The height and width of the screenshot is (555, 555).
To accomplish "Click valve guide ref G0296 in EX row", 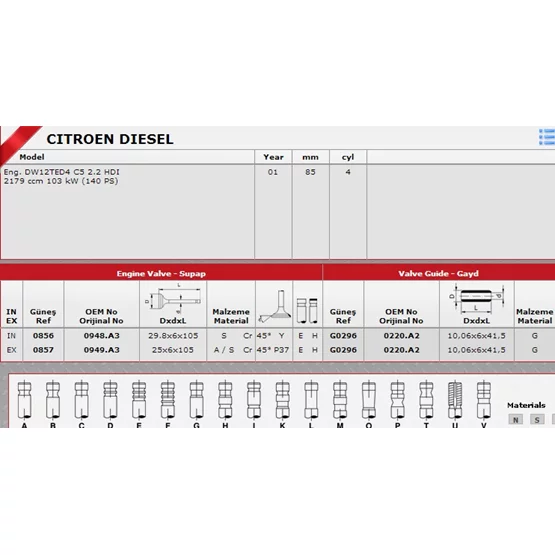I will click(x=343, y=350).
